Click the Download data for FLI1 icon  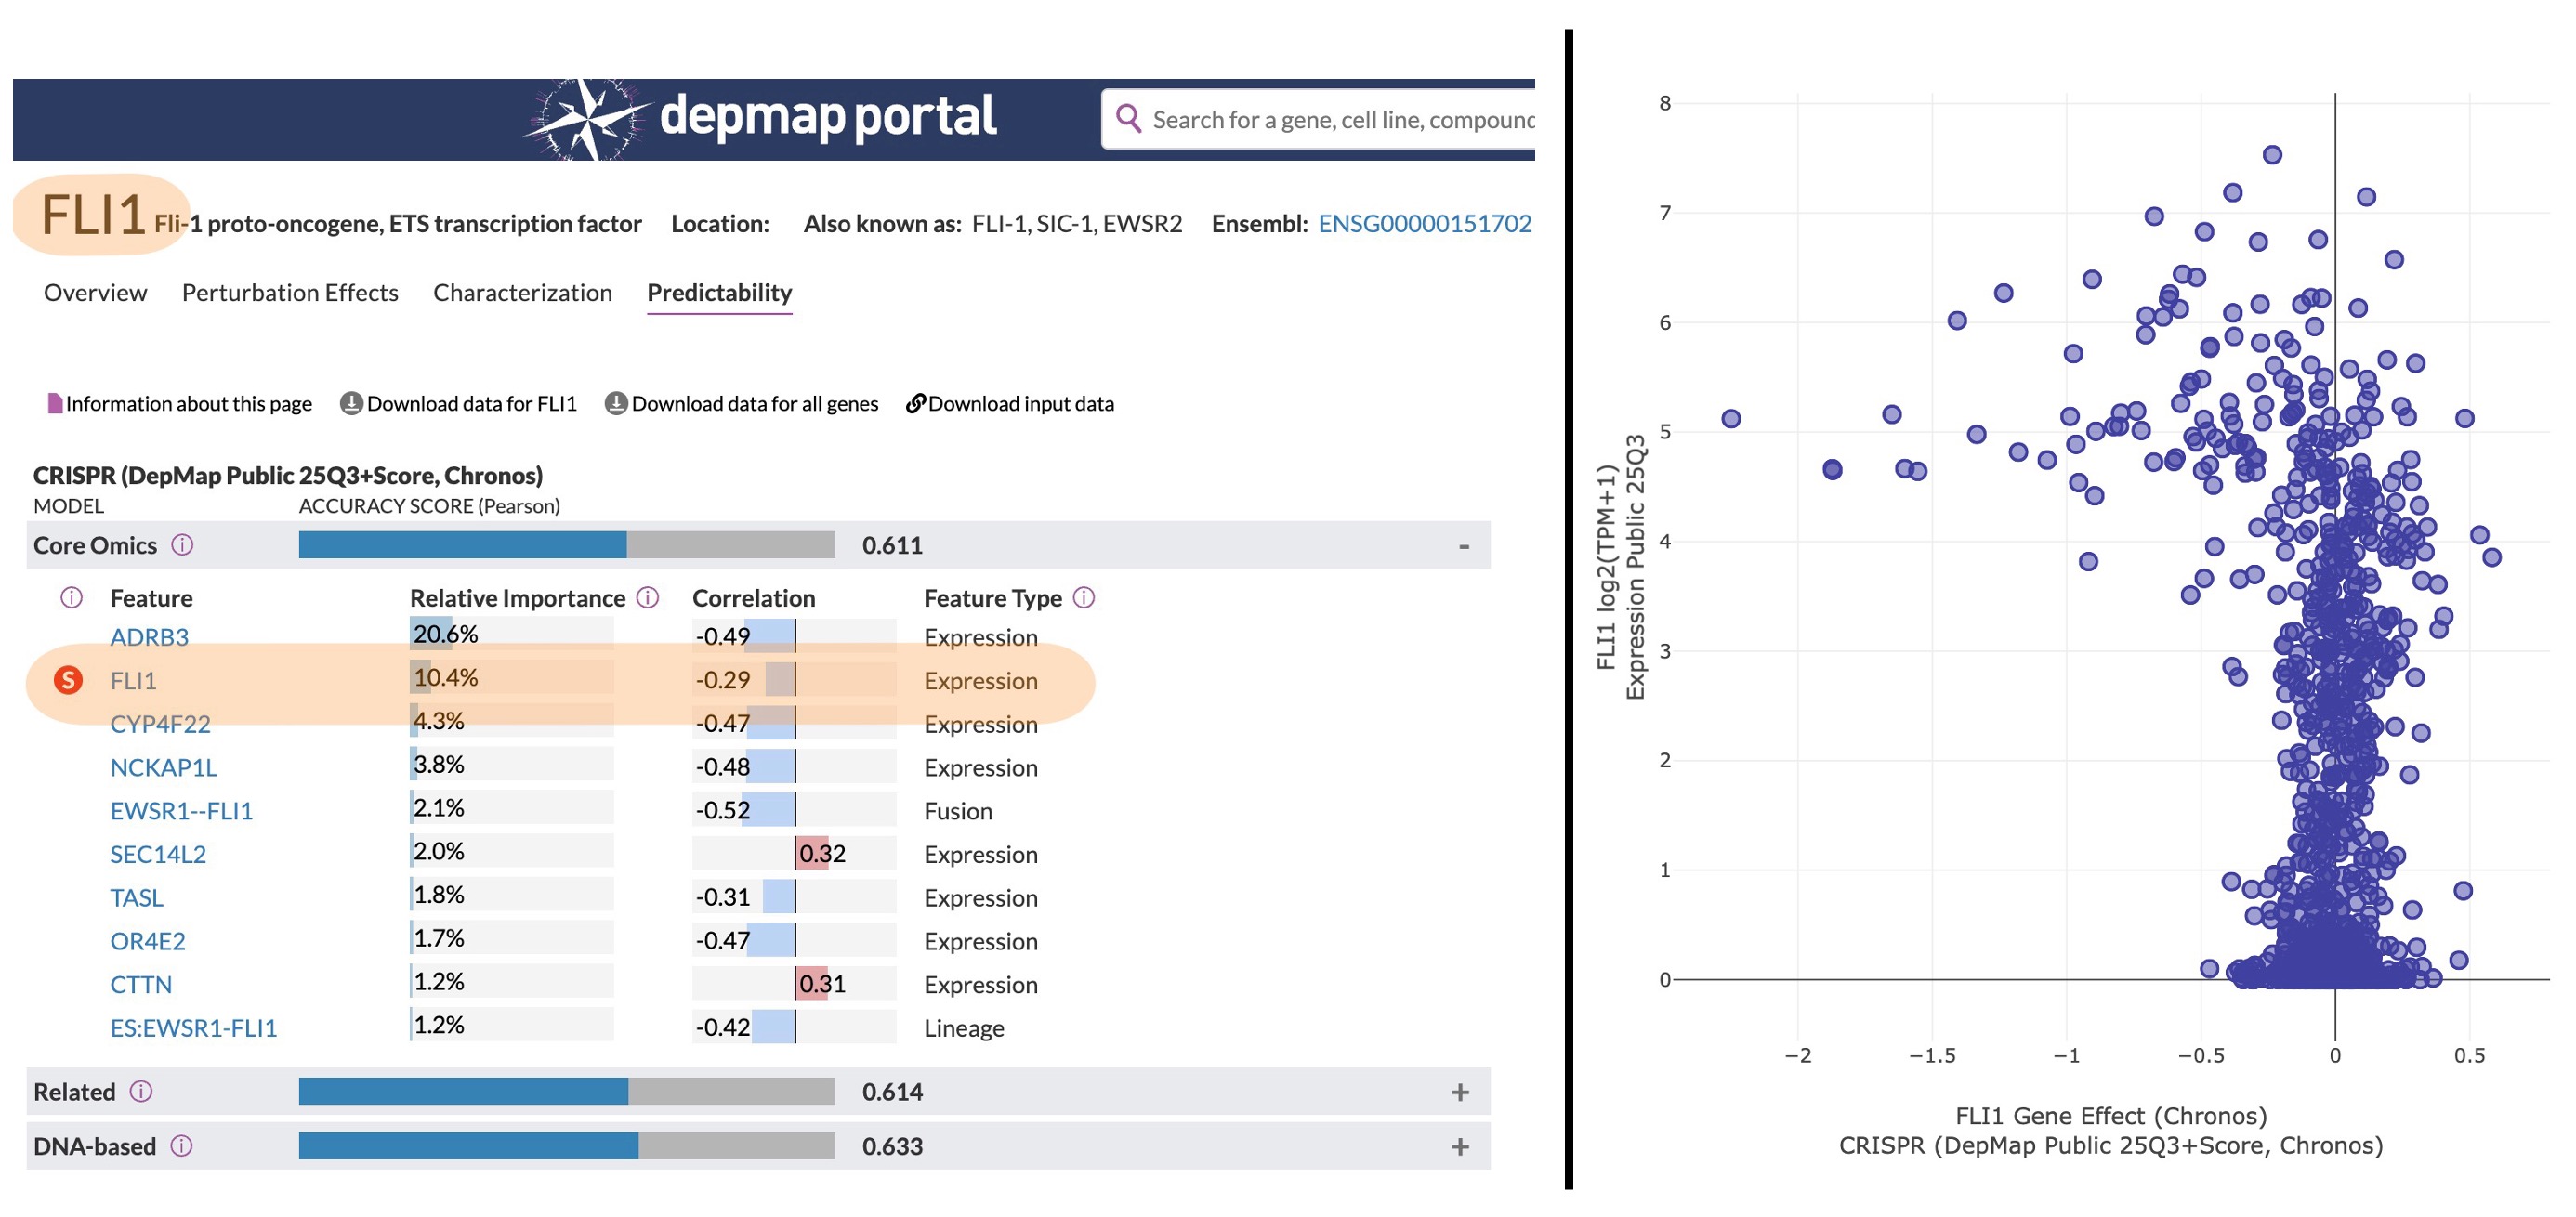(352, 403)
